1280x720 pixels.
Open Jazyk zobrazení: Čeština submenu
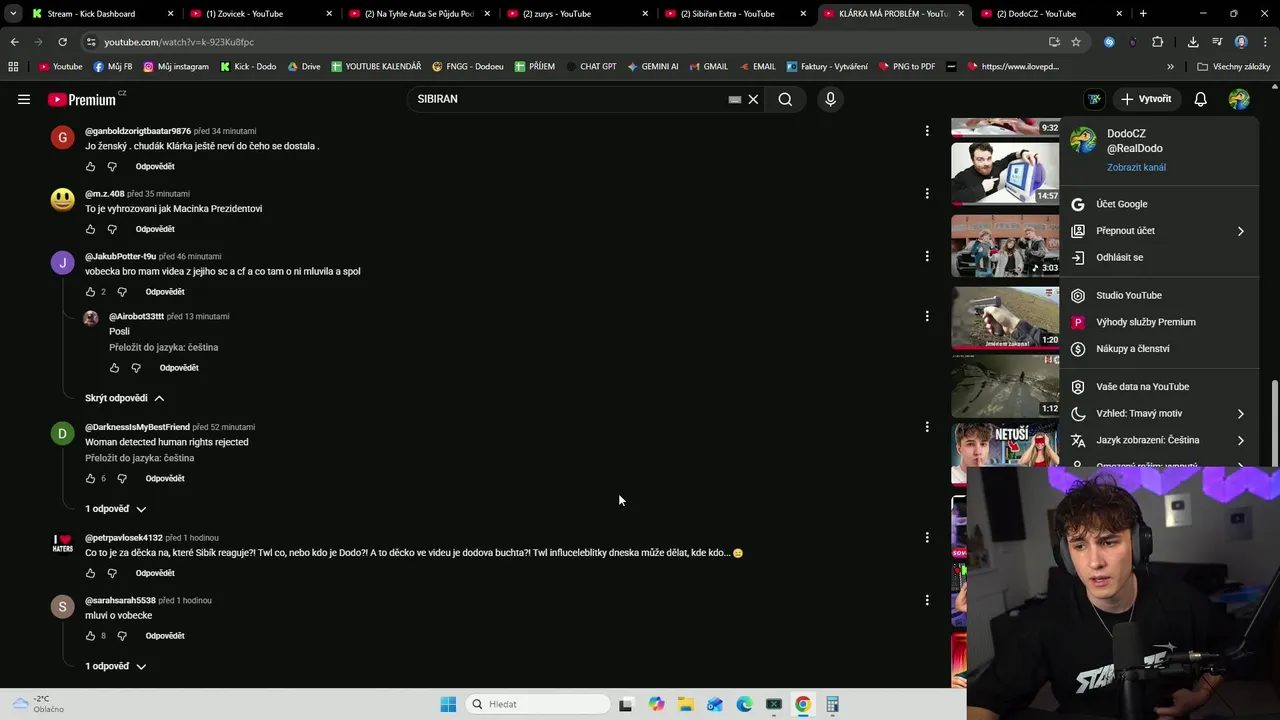(1160, 440)
